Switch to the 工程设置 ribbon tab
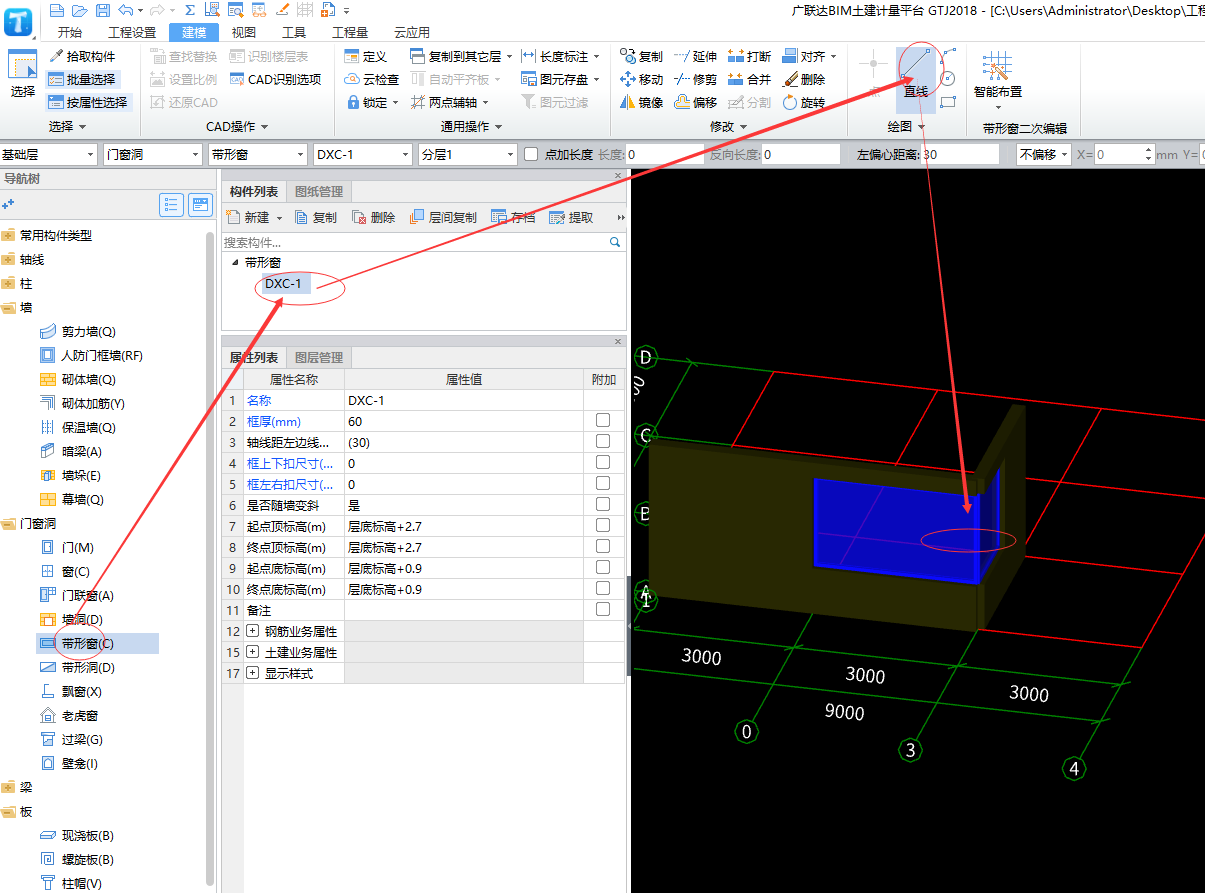 [x=132, y=32]
